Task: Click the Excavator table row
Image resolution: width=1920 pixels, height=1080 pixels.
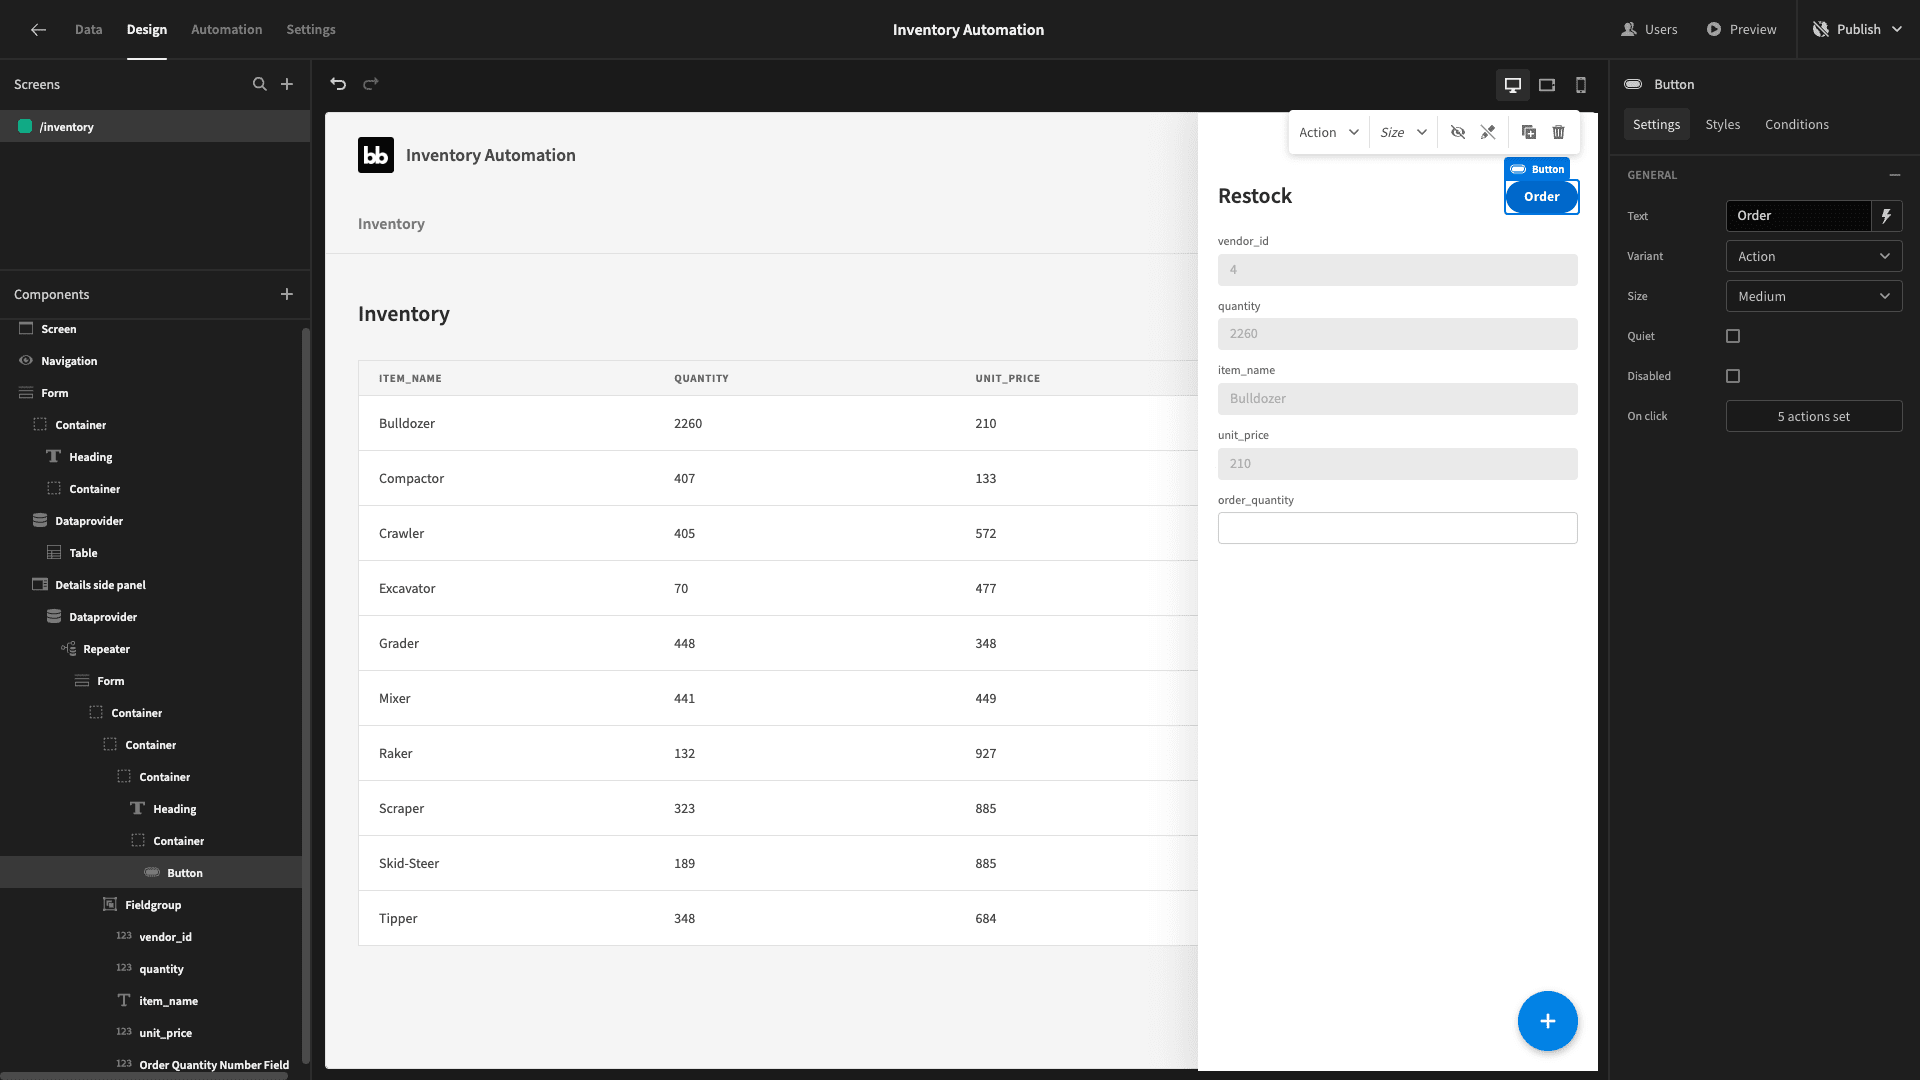Action: pyautogui.click(x=778, y=588)
